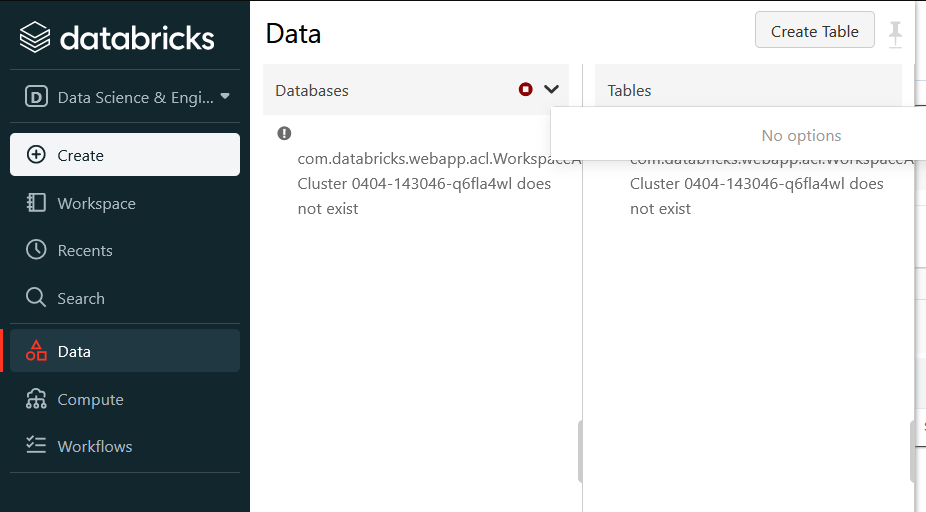Click the red cluster status icon
926x512 pixels.
pyautogui.click(x=526, y=89)
